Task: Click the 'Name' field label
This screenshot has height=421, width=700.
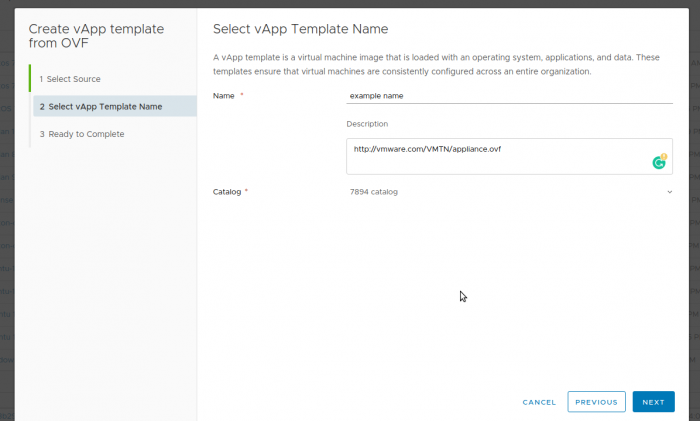Action: [224, 96]
